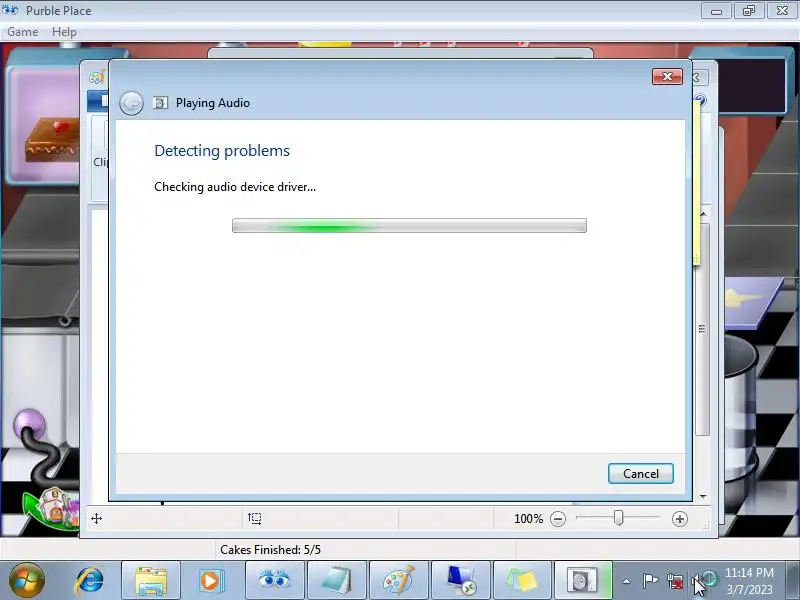Cancel the audio troubleshooter
800x600 pixels.
click(640, 473)
